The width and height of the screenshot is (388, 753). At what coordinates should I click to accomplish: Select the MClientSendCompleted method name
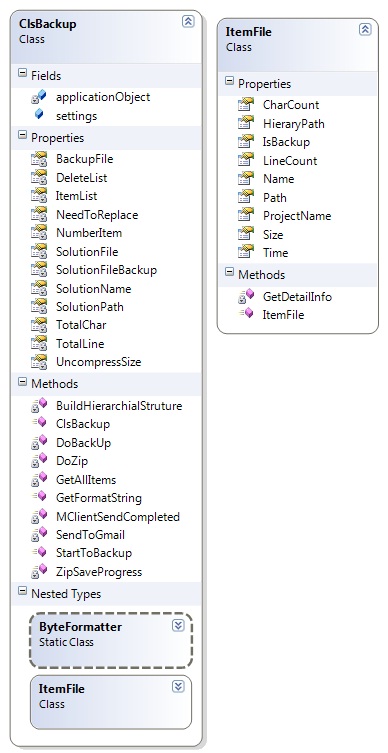pos(118,517)
